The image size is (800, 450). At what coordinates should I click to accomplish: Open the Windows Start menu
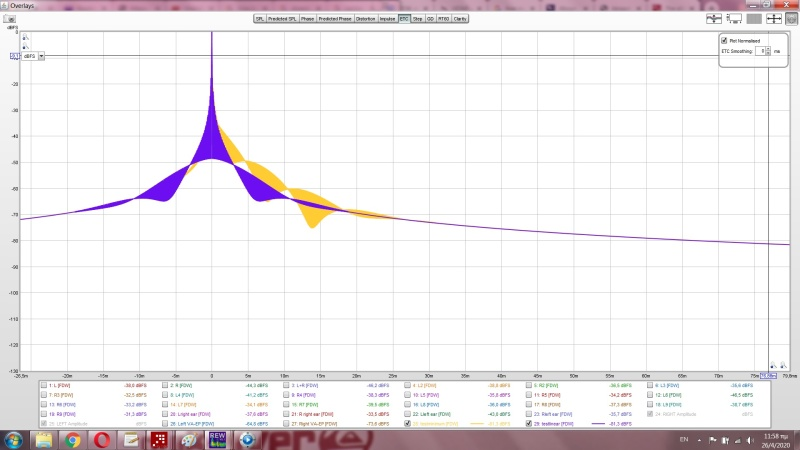tap(15, 439)
